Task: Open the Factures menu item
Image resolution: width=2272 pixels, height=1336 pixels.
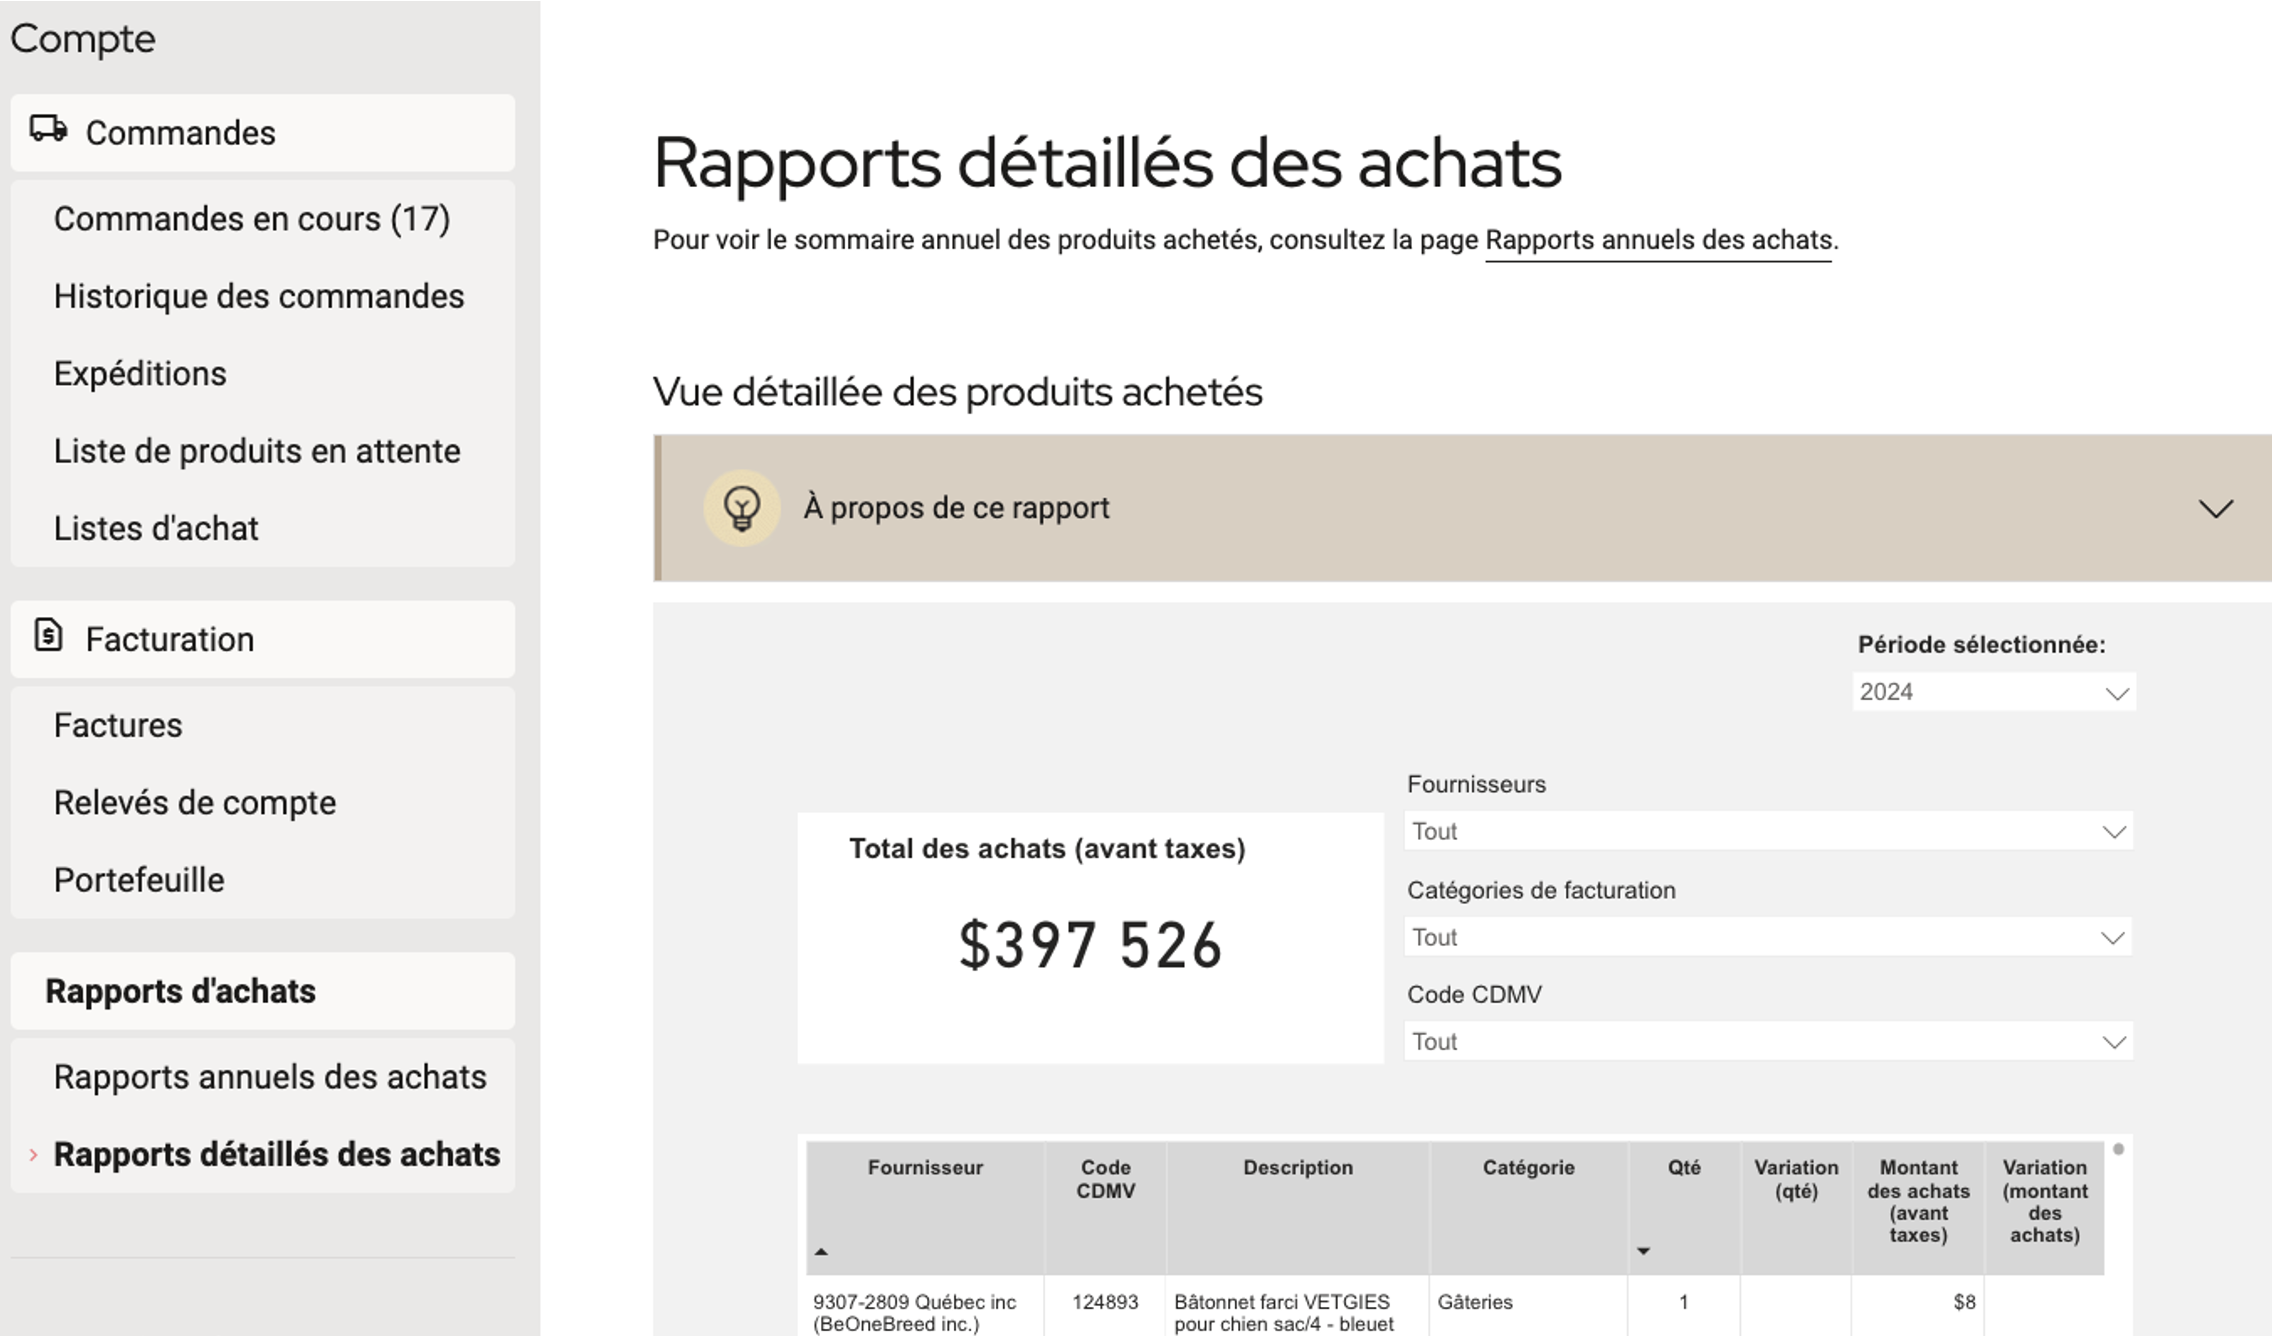Action: [118, 726]
